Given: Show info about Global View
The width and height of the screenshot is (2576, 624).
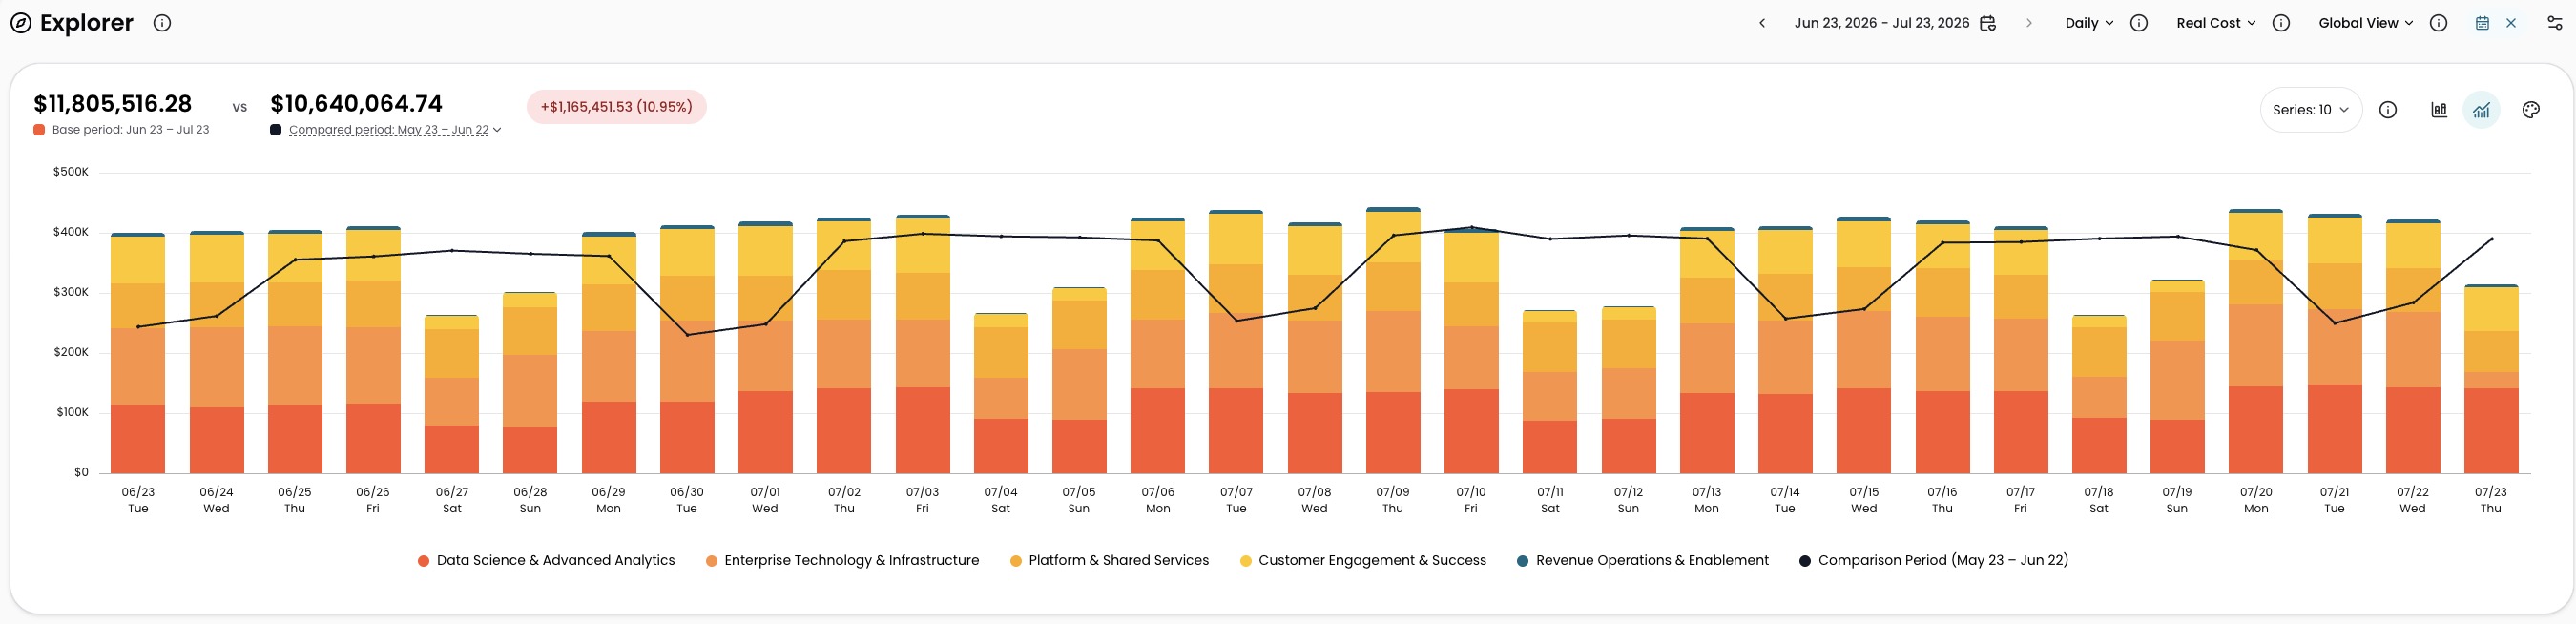Looking at the screenshot, I should (2438, 23).
